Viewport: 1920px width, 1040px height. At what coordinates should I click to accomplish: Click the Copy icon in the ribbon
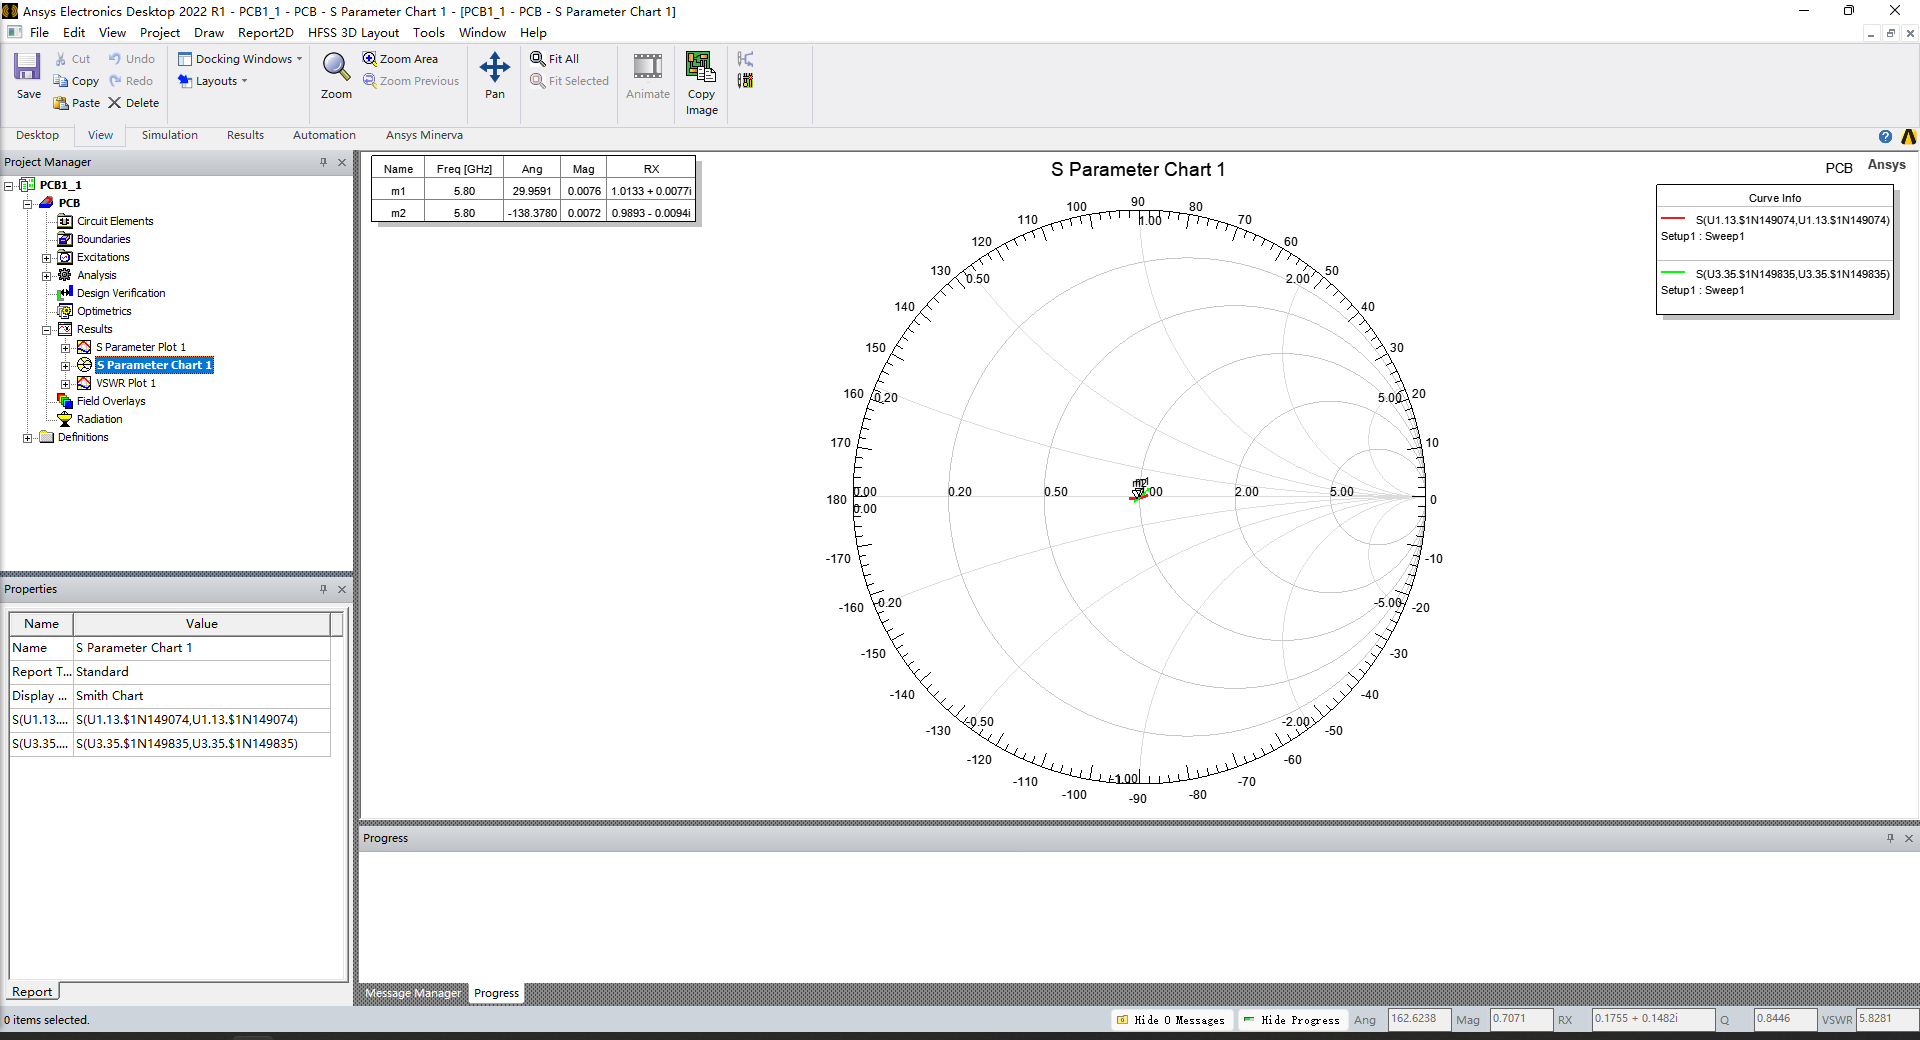[x=61, y=81]
